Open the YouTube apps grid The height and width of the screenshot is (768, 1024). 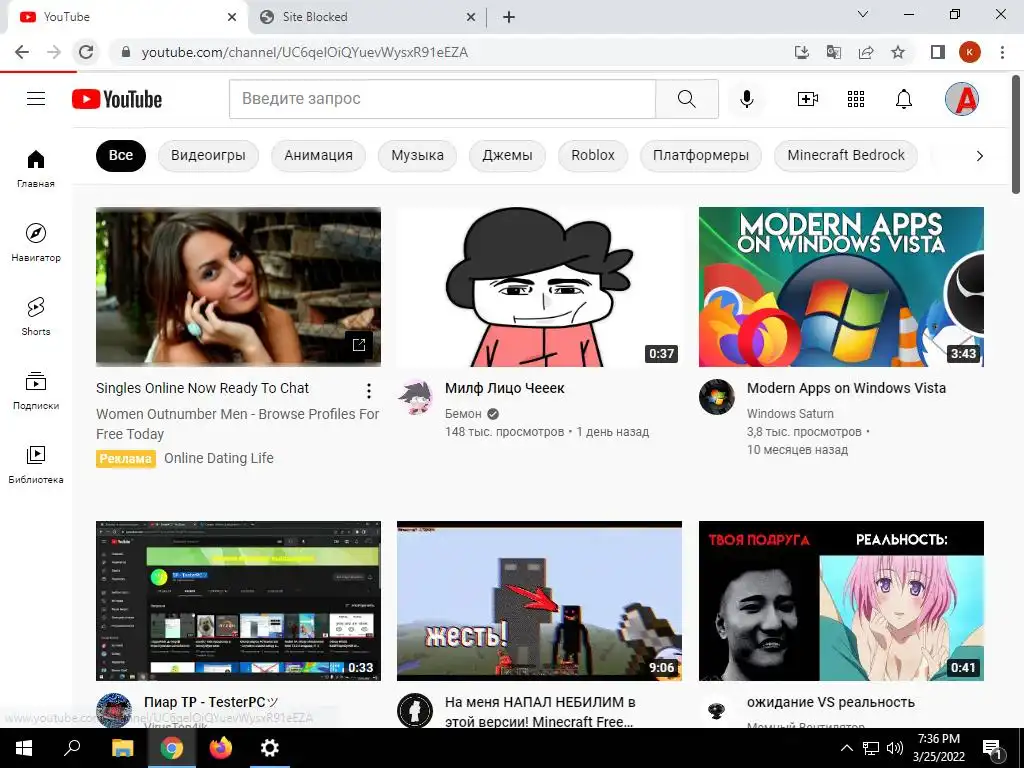click(x=856, y=99)
